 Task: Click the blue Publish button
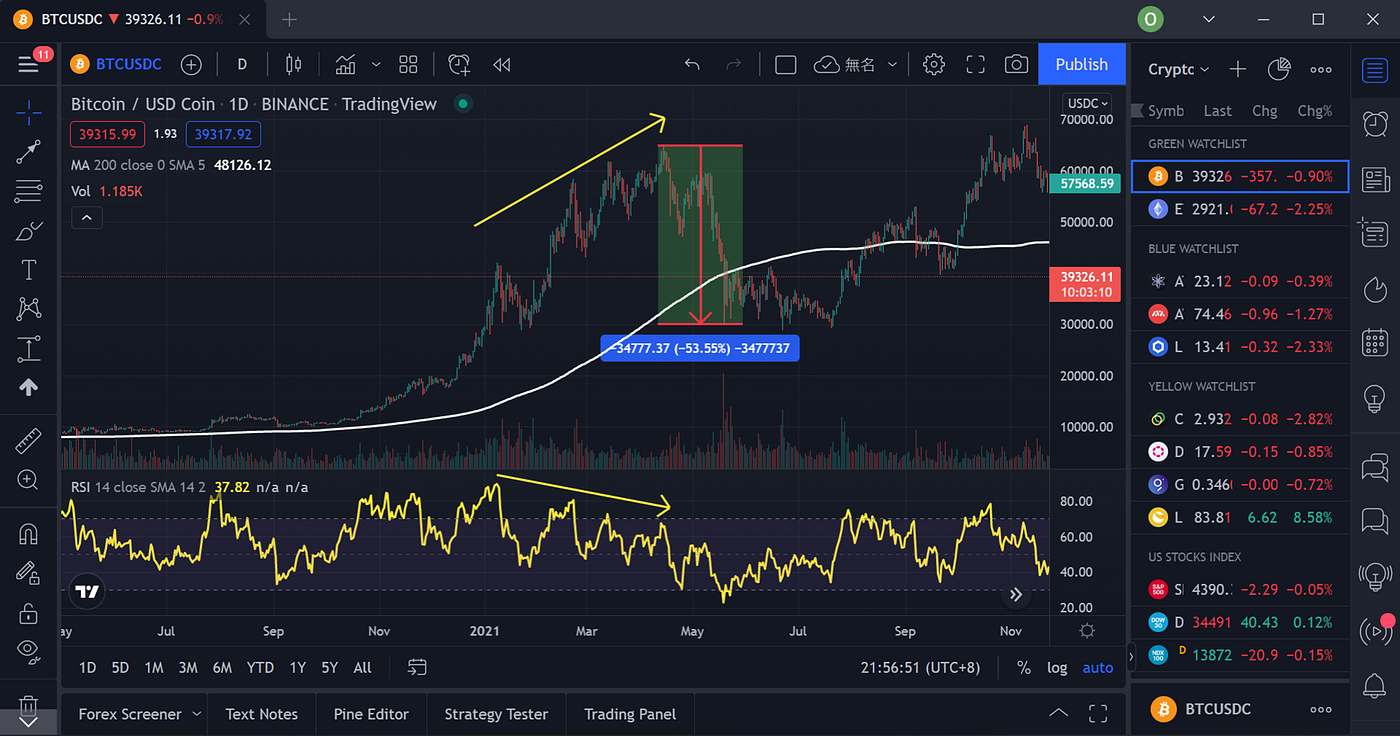[1082, 64]
